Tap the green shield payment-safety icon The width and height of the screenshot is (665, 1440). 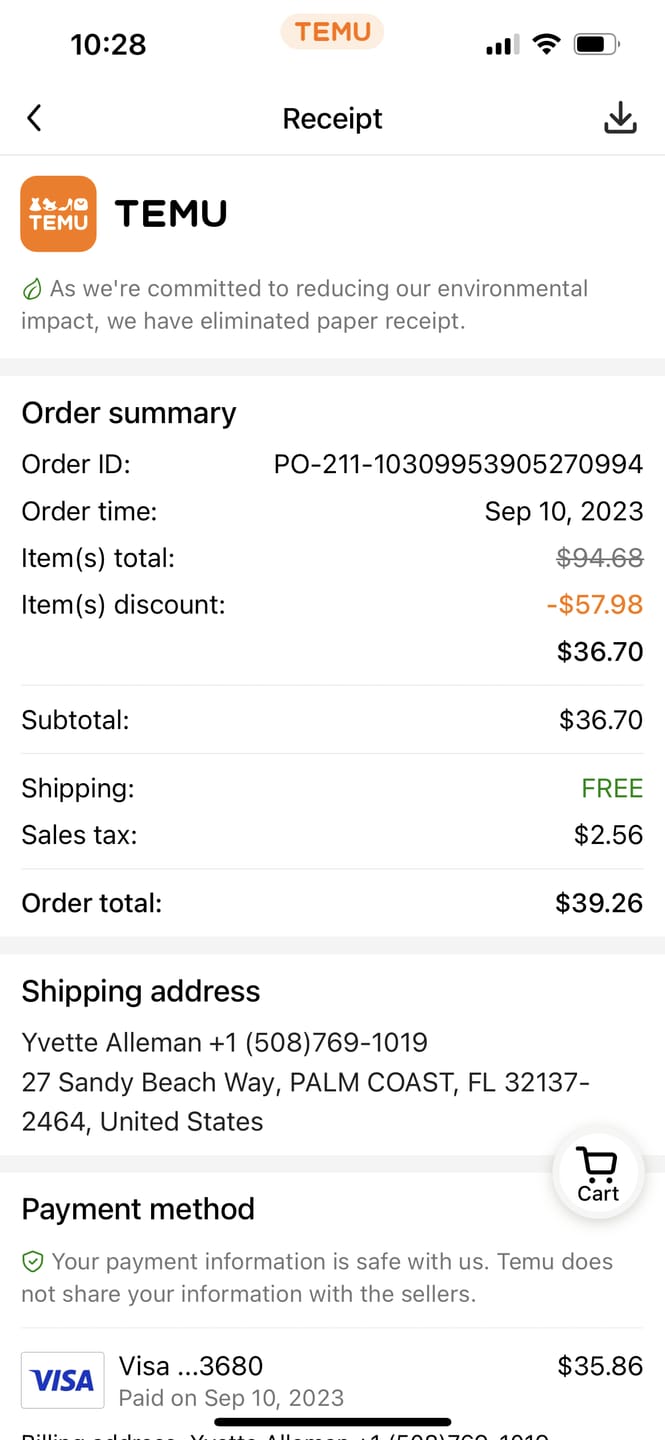(33, 1263)
